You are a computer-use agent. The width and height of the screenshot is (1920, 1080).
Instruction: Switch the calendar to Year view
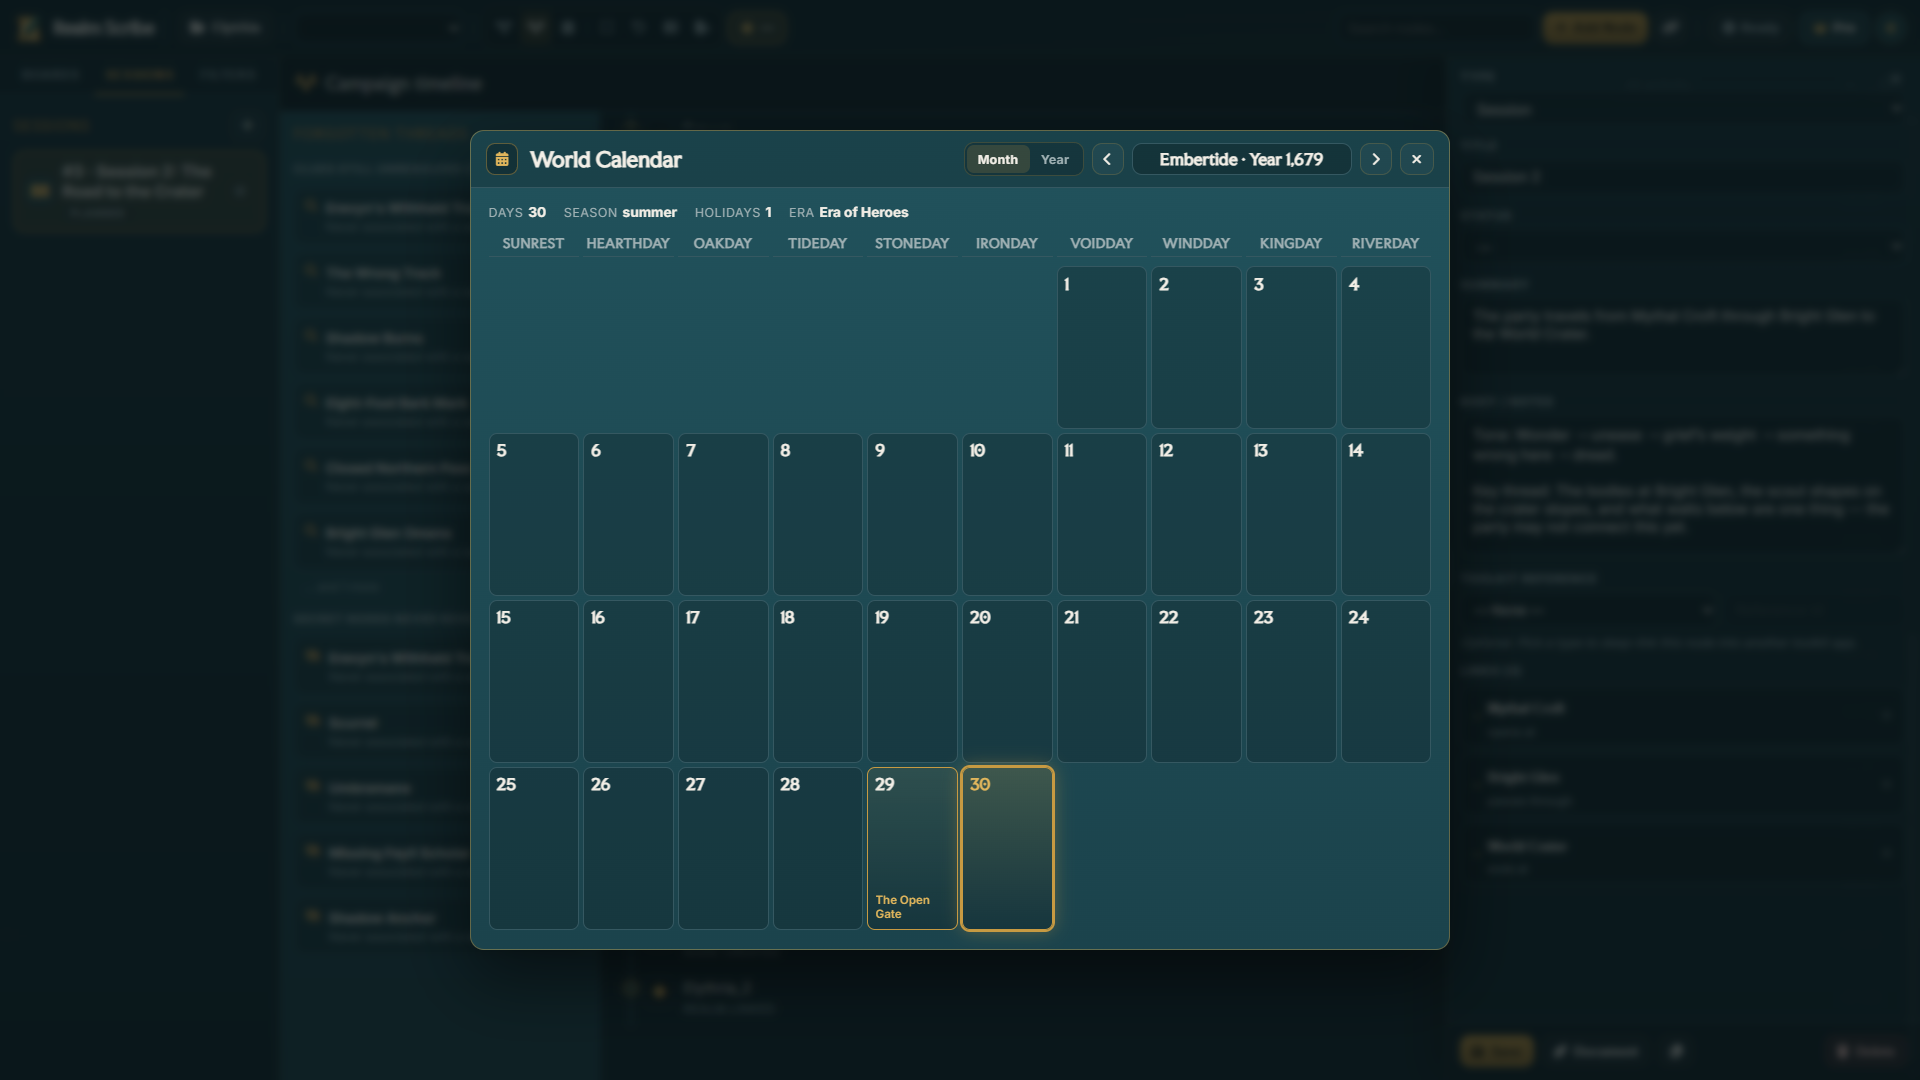1054,159
